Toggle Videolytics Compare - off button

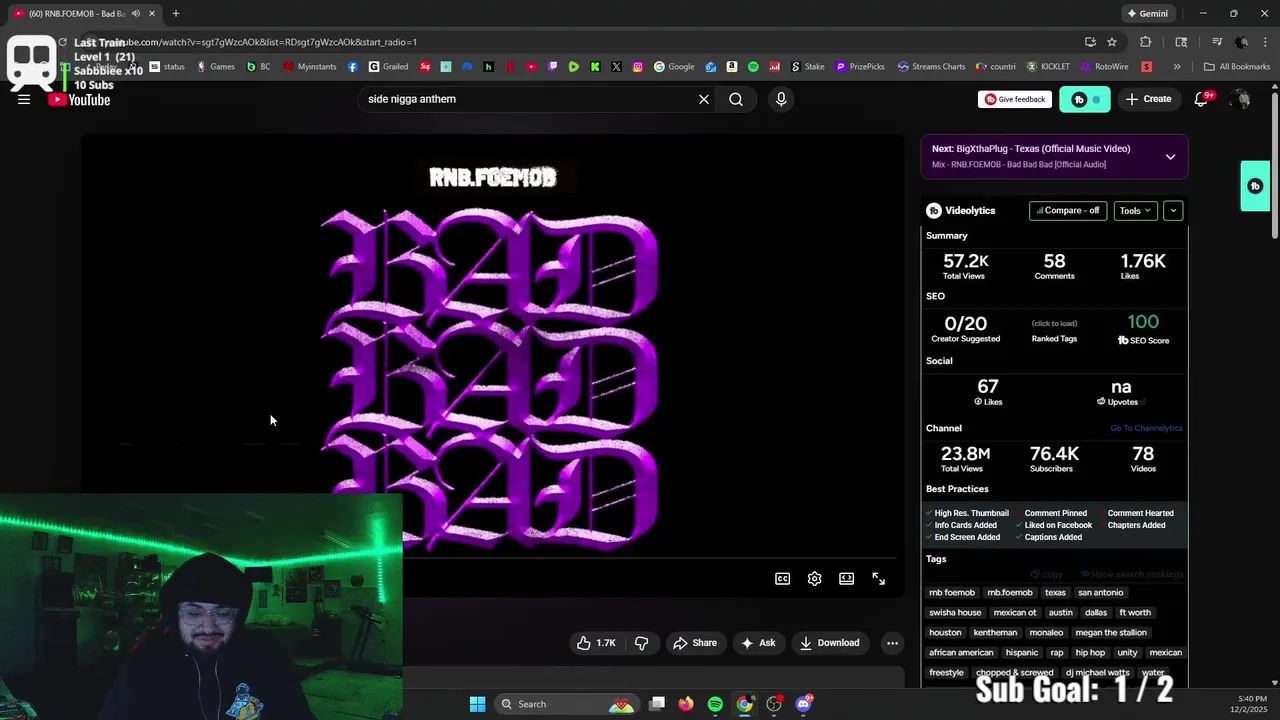point(1068,210)
